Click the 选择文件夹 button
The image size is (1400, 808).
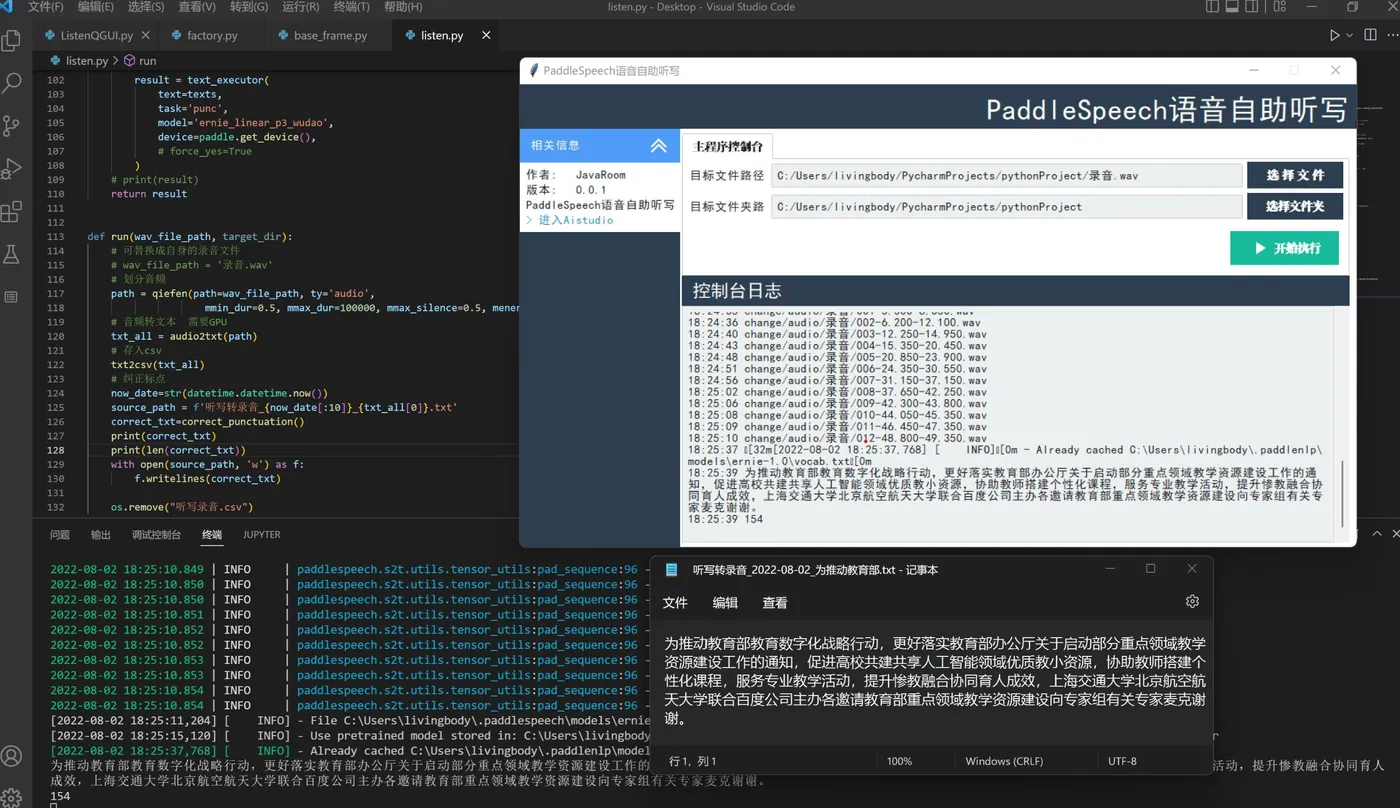(x=1295, y=207)
